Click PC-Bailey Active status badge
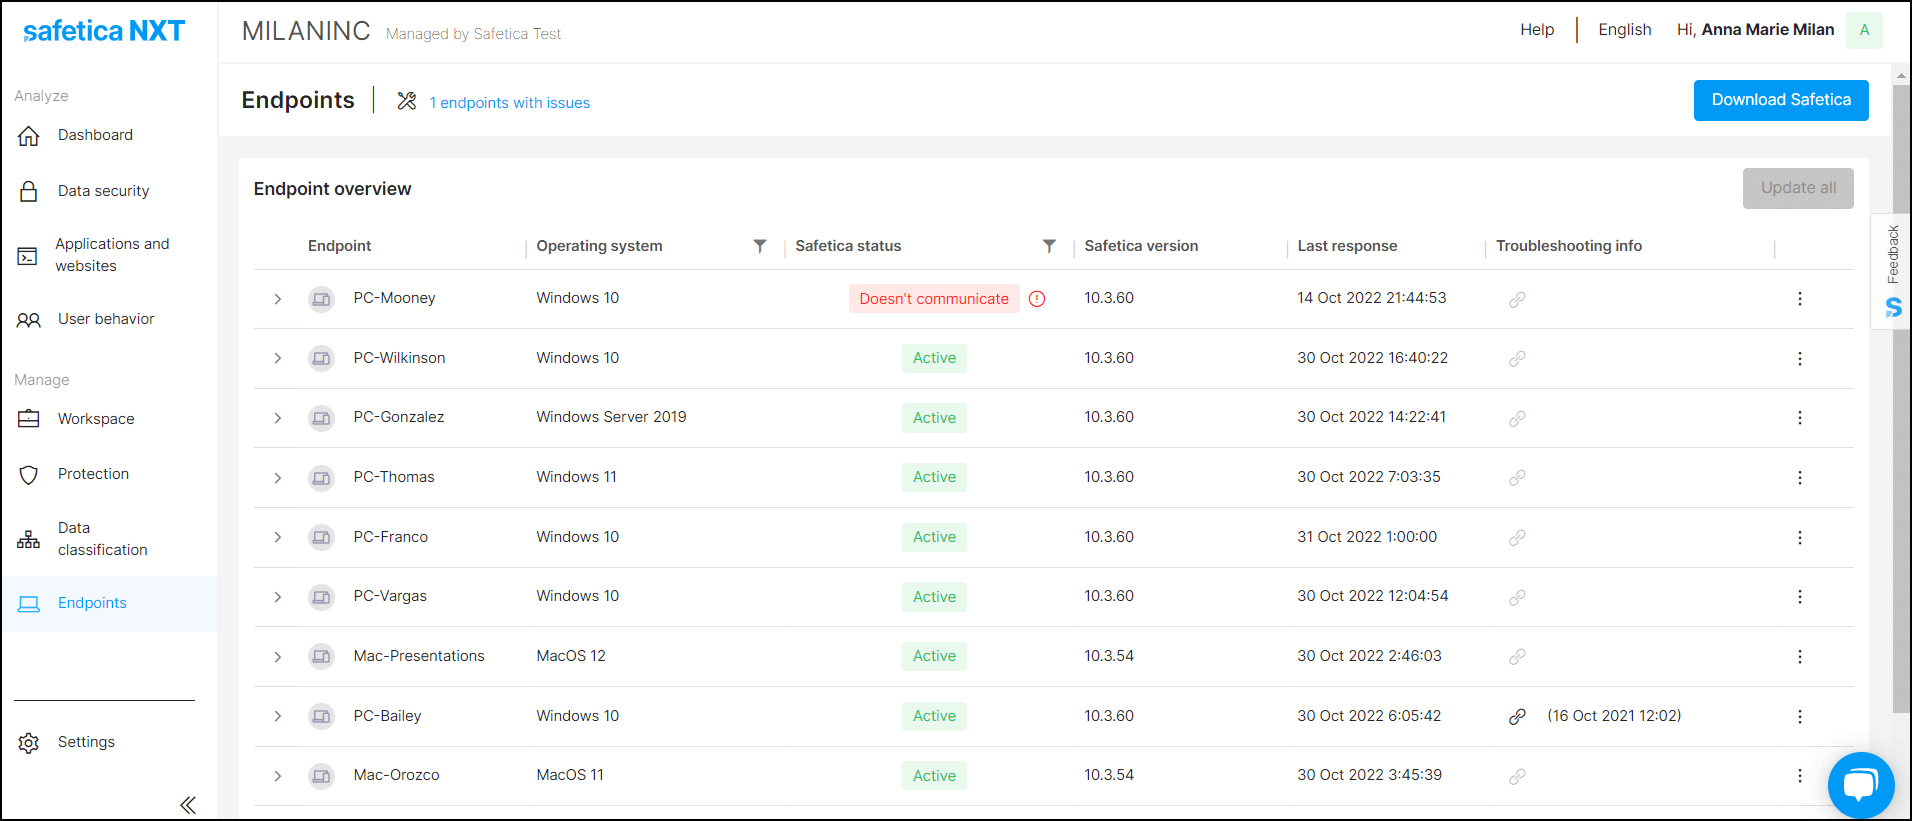 point(934,716)
